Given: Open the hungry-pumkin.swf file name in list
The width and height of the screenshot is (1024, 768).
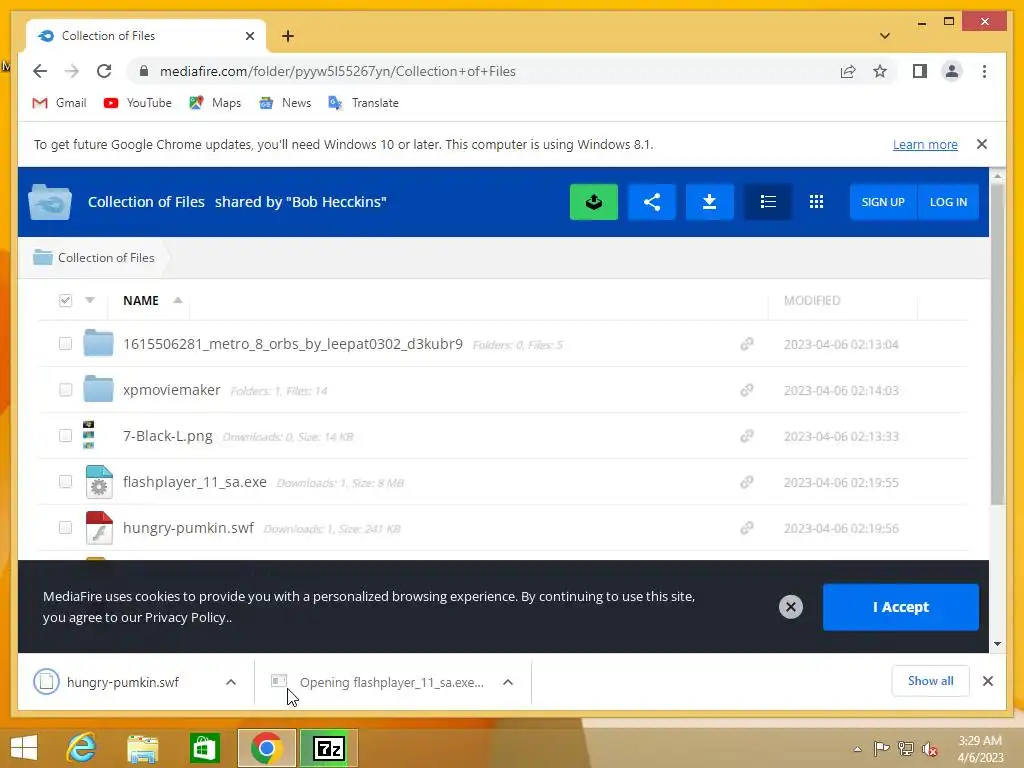Looking at the screenshot, I should pos(188,528).
